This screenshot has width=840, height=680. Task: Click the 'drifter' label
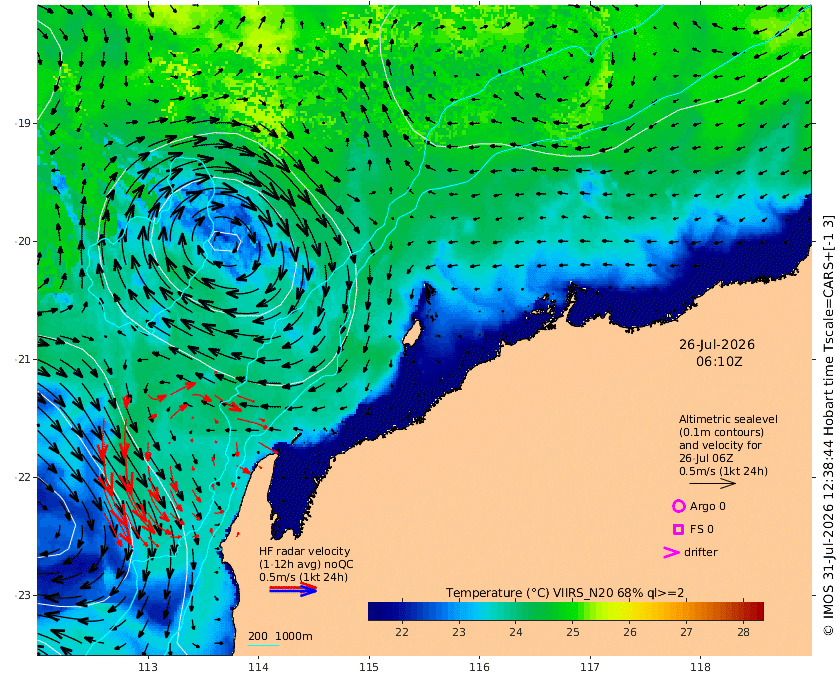(x=701, y=552)
